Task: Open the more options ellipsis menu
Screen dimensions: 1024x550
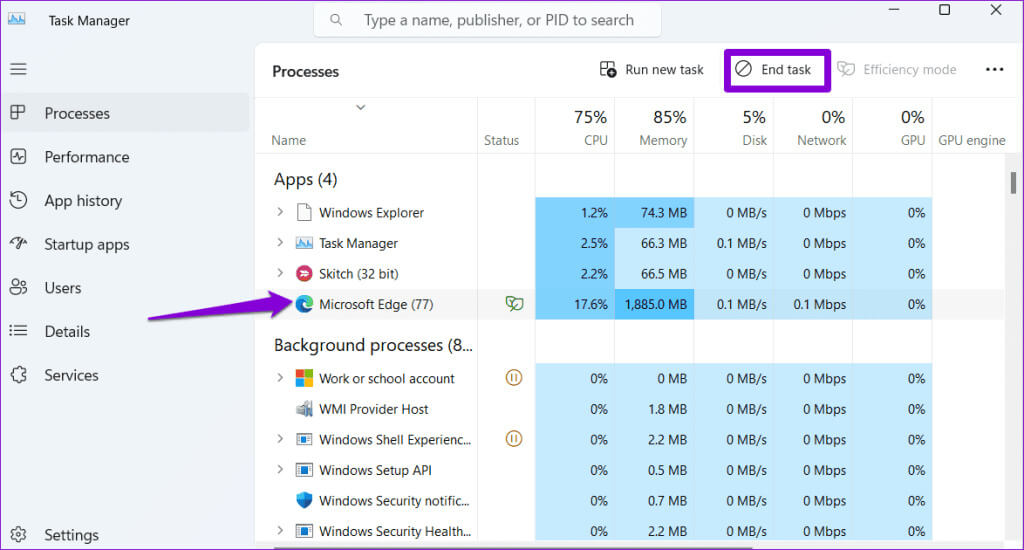Action: click(994, 70)
